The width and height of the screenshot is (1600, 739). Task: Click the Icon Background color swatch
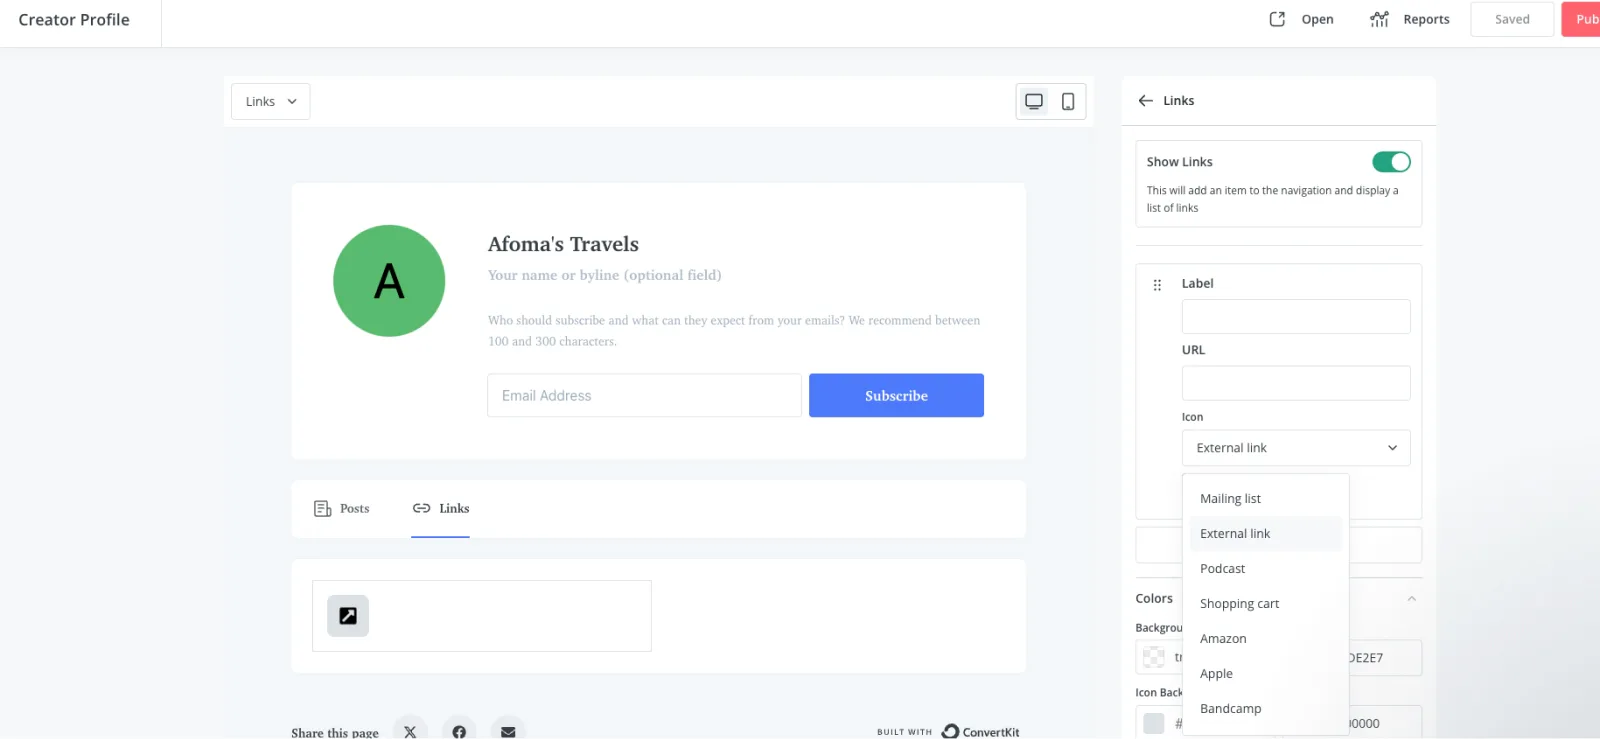click(x=1154, y=723)
